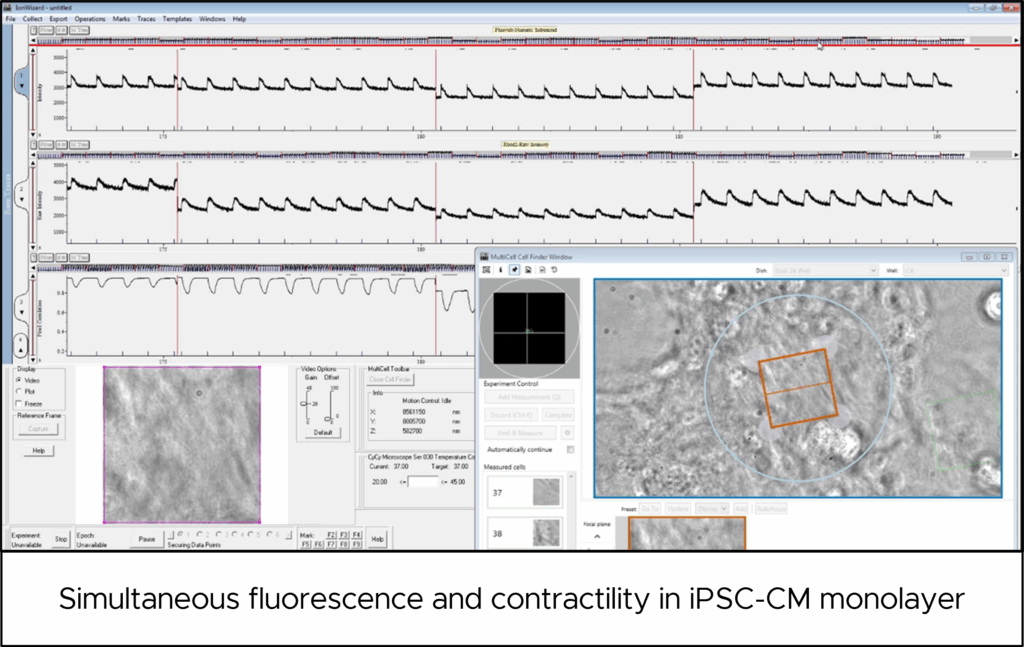Check the Automatically continue checkbox
1024x647 pixels.
[570, 450]
